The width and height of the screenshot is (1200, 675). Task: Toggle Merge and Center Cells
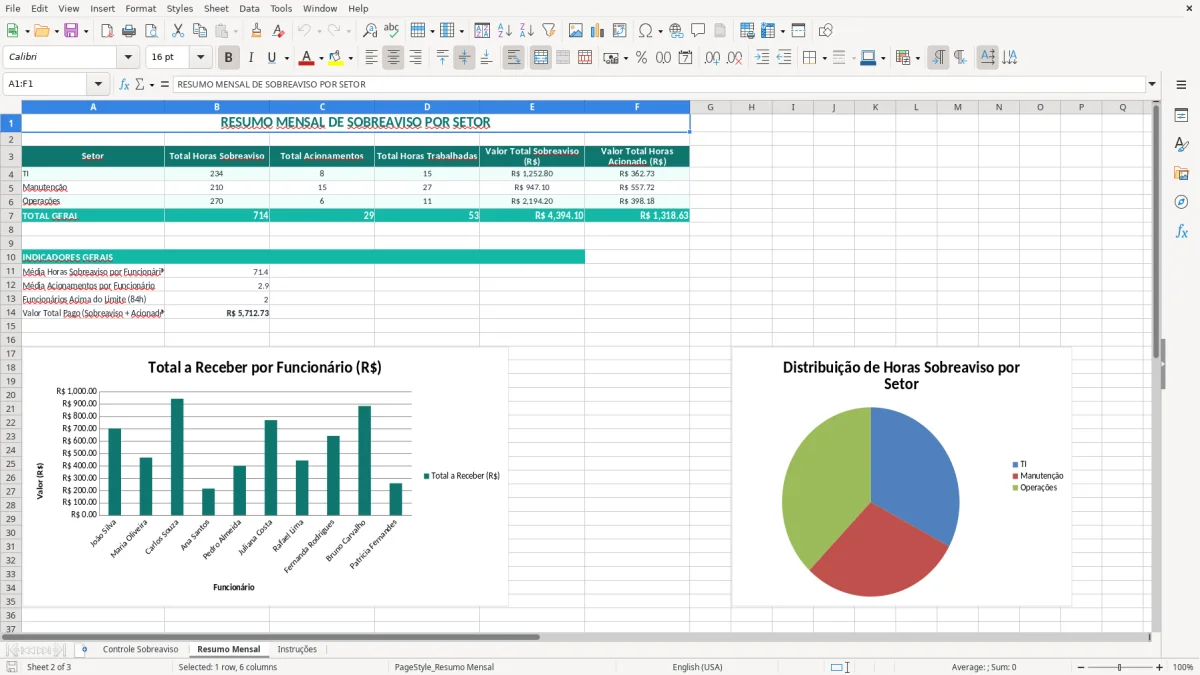[540, 58]
